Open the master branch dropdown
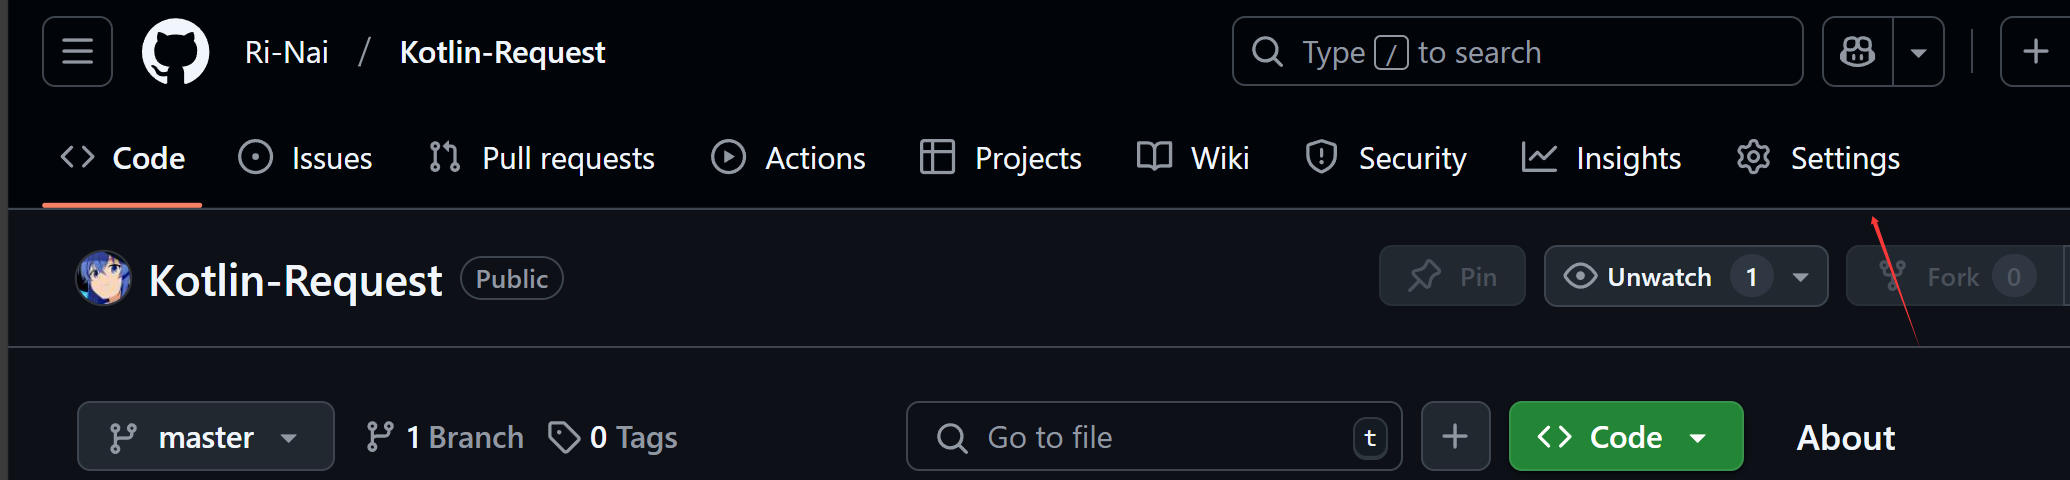Image resolution: width=2070 pixels, height=480 pixels. [205, 437]
